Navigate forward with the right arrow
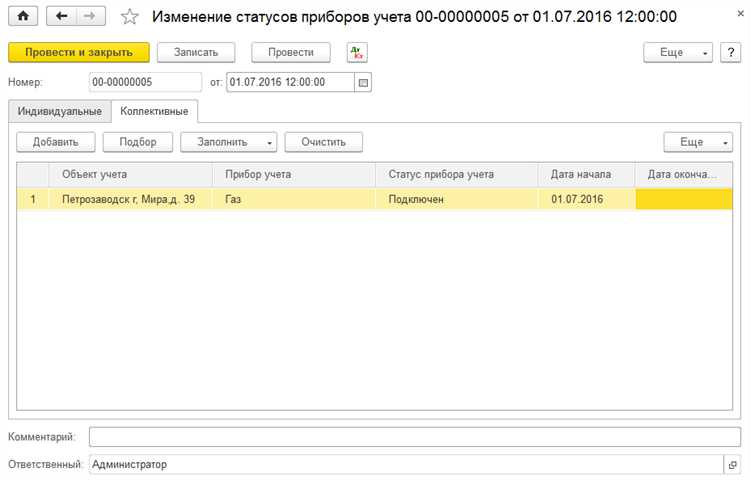The image size is (750, 480). (90, 16)
